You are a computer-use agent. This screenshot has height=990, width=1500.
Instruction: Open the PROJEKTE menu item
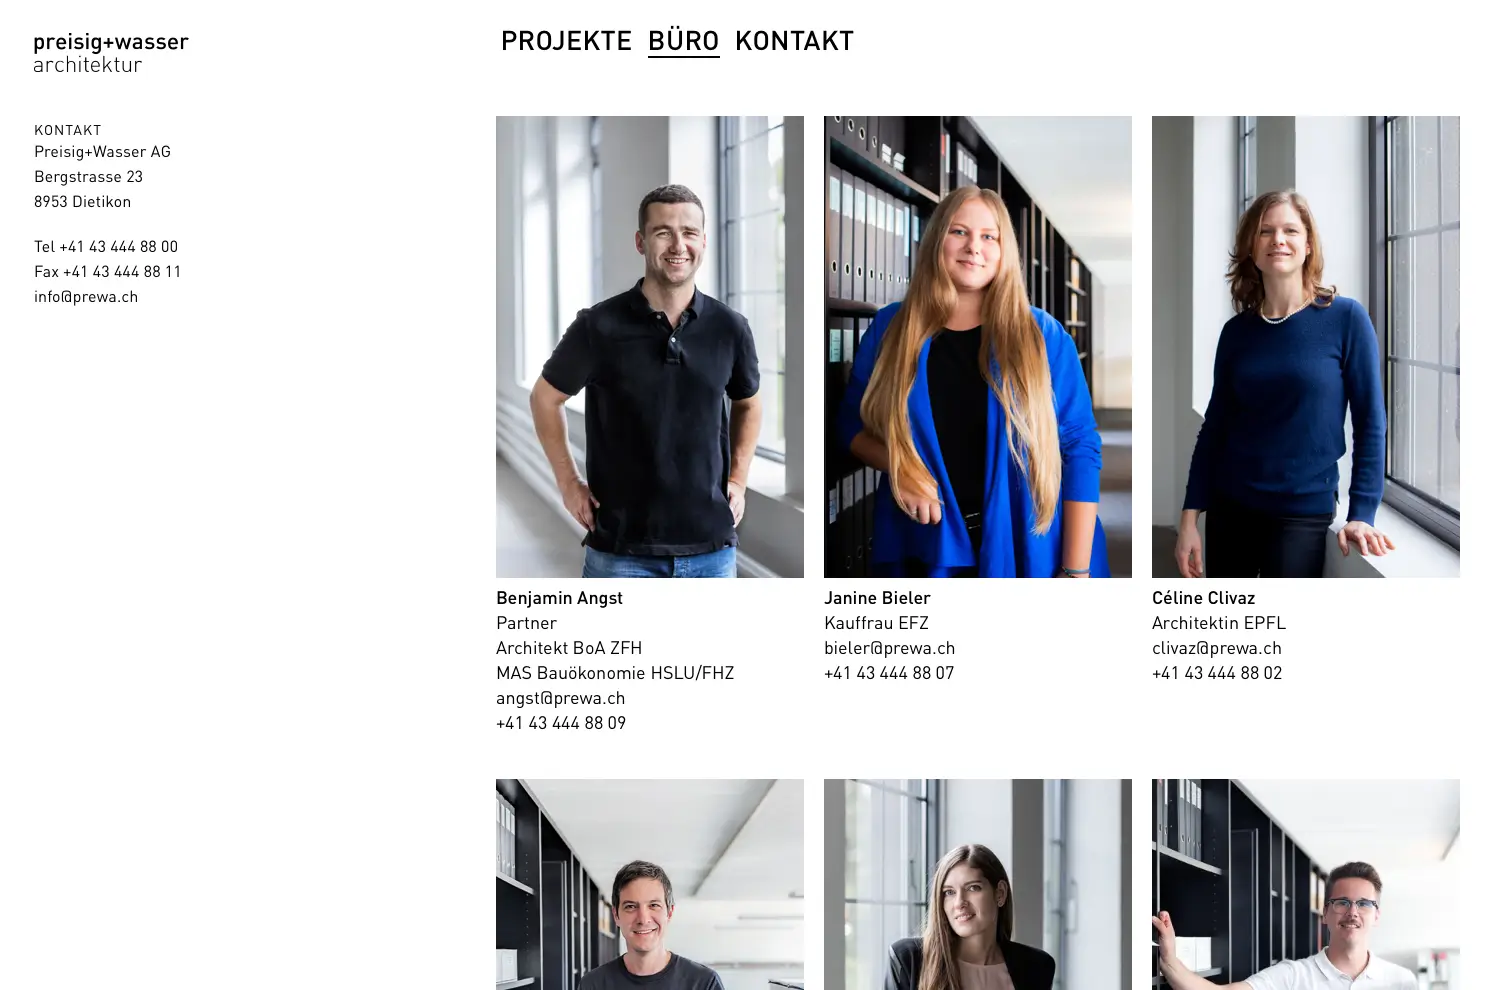pos(566,41)
